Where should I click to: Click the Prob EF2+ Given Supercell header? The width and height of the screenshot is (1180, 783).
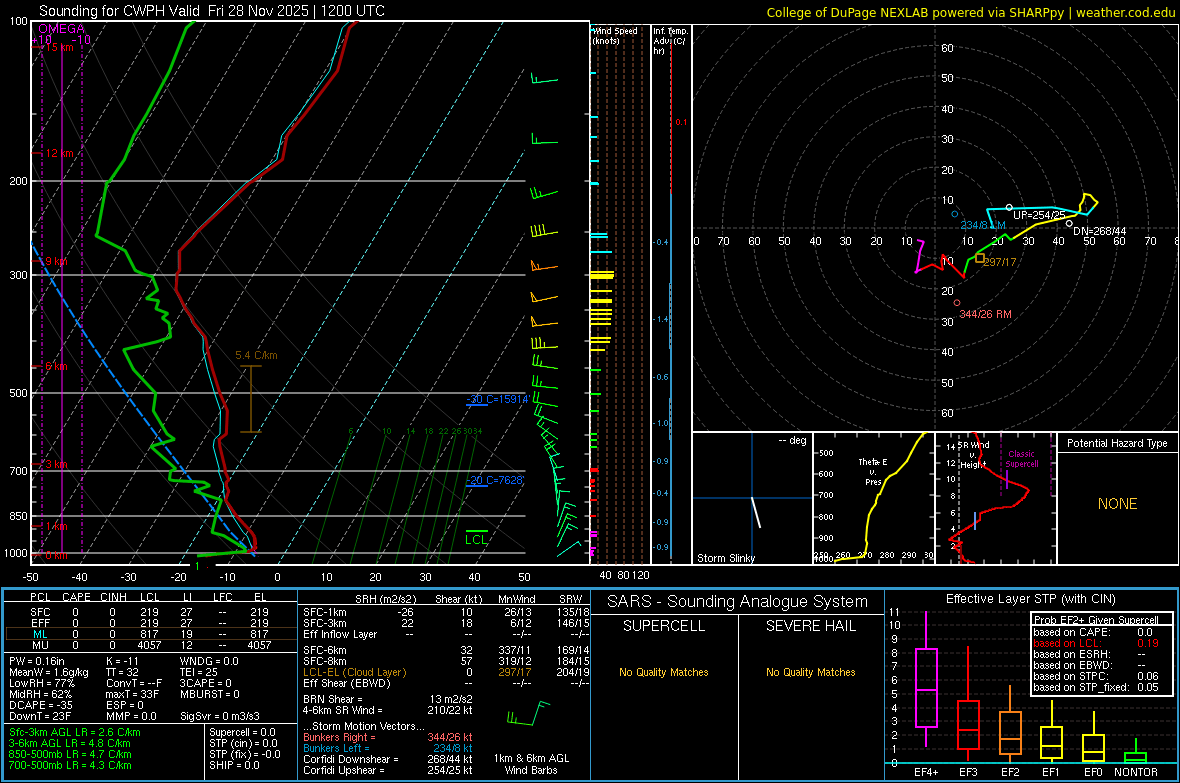(x=1096, y=620)
